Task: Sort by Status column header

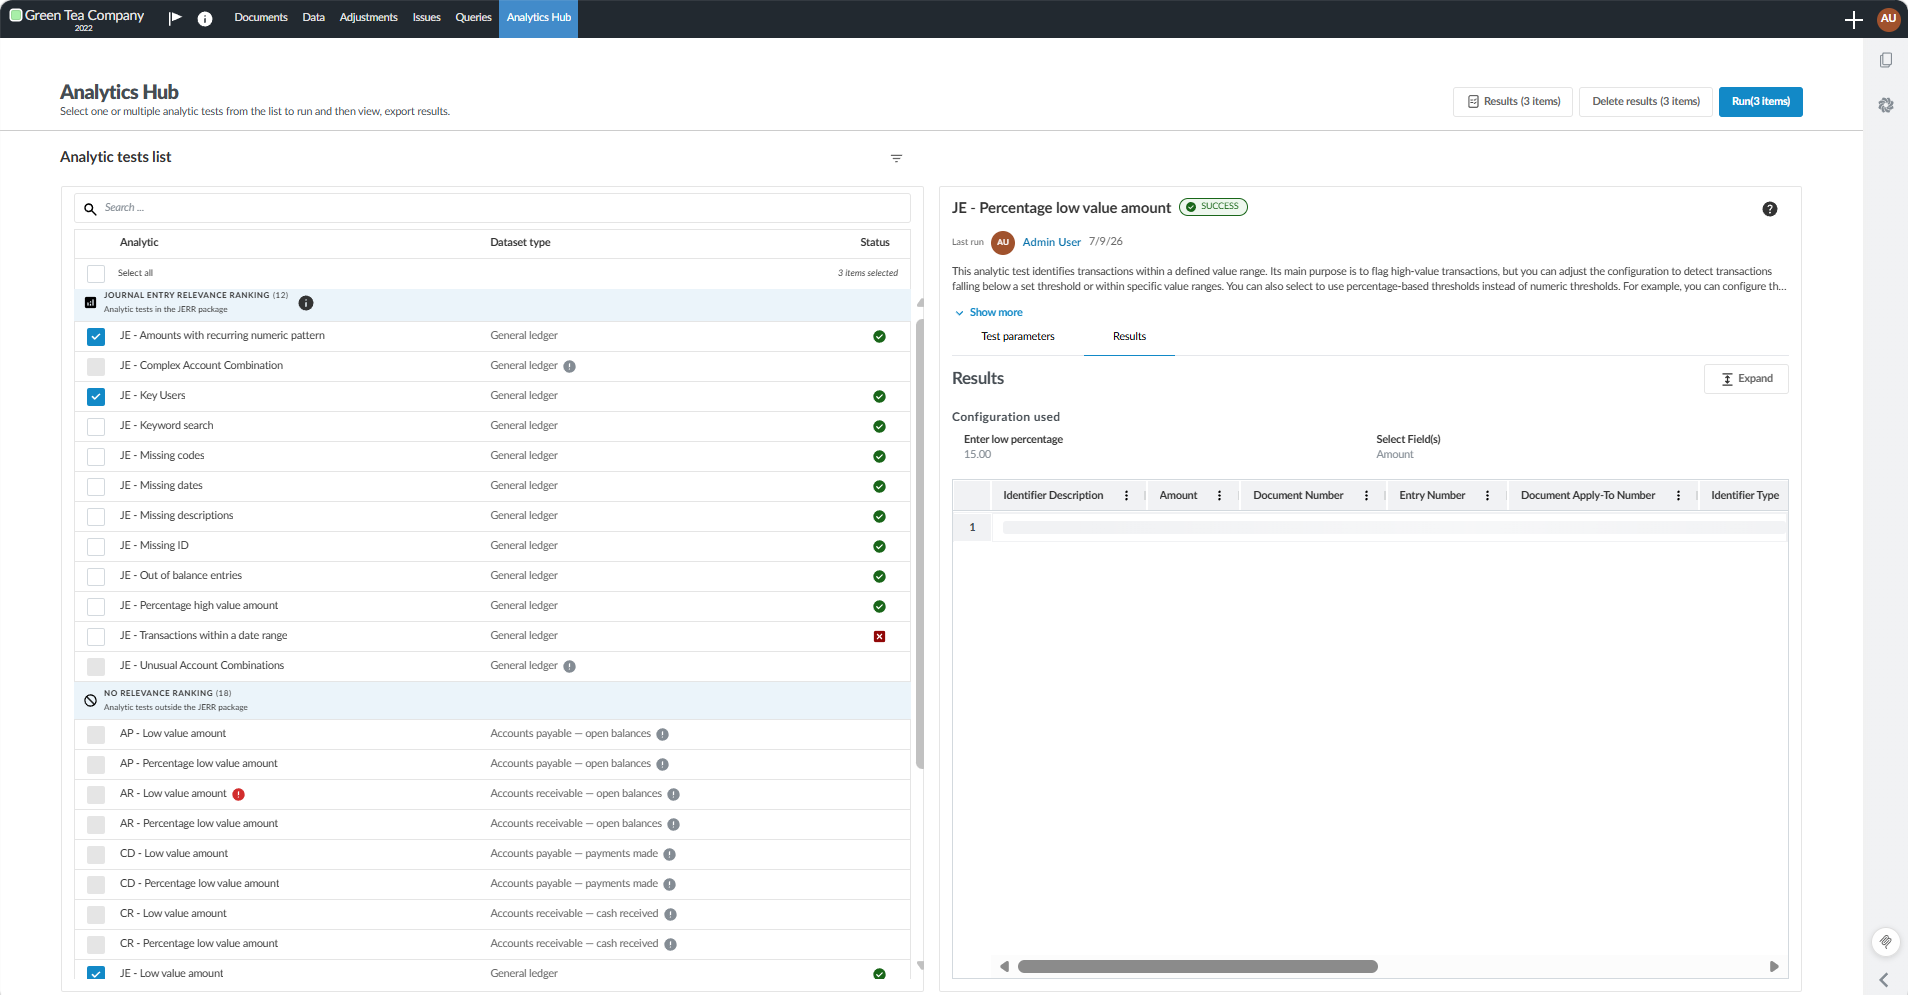Action: [875, 243]
